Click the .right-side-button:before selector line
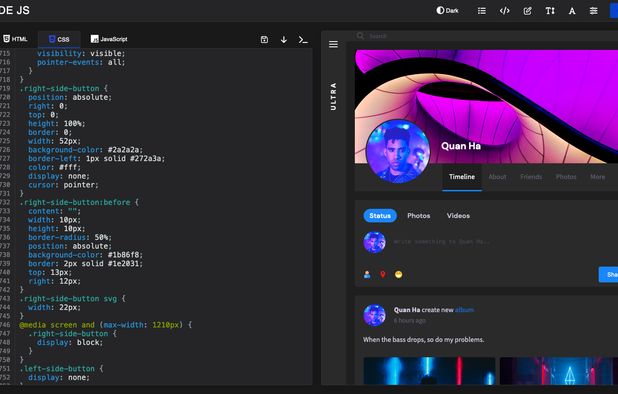This screenshot has width=618, height=394. 79,202
